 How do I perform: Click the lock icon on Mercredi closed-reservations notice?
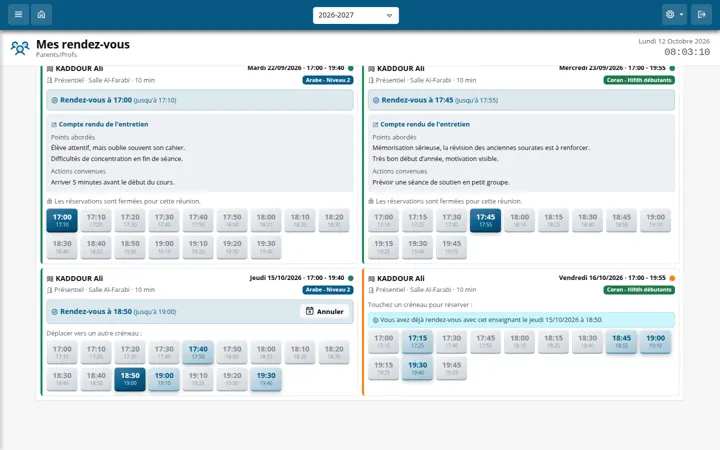tap(371, 201)
